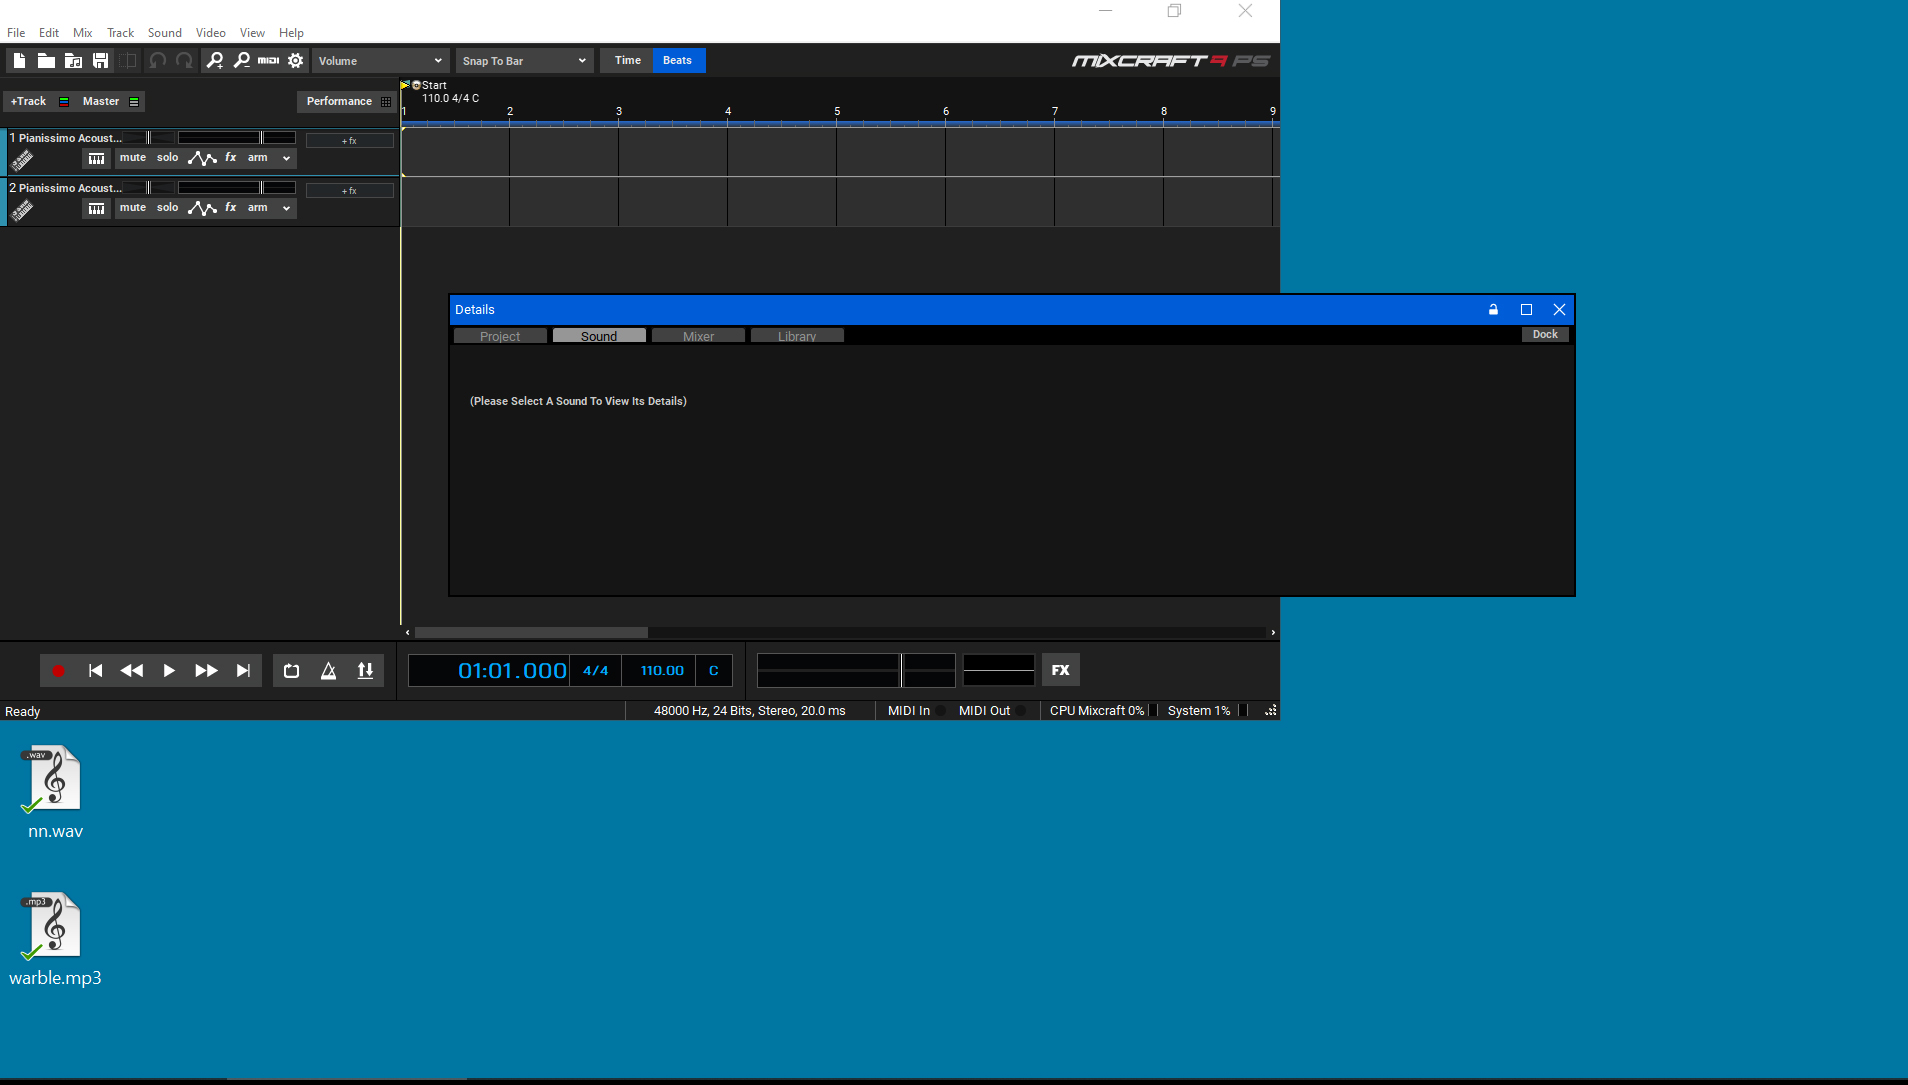Arm track 1 for recording

pos(258,158)
